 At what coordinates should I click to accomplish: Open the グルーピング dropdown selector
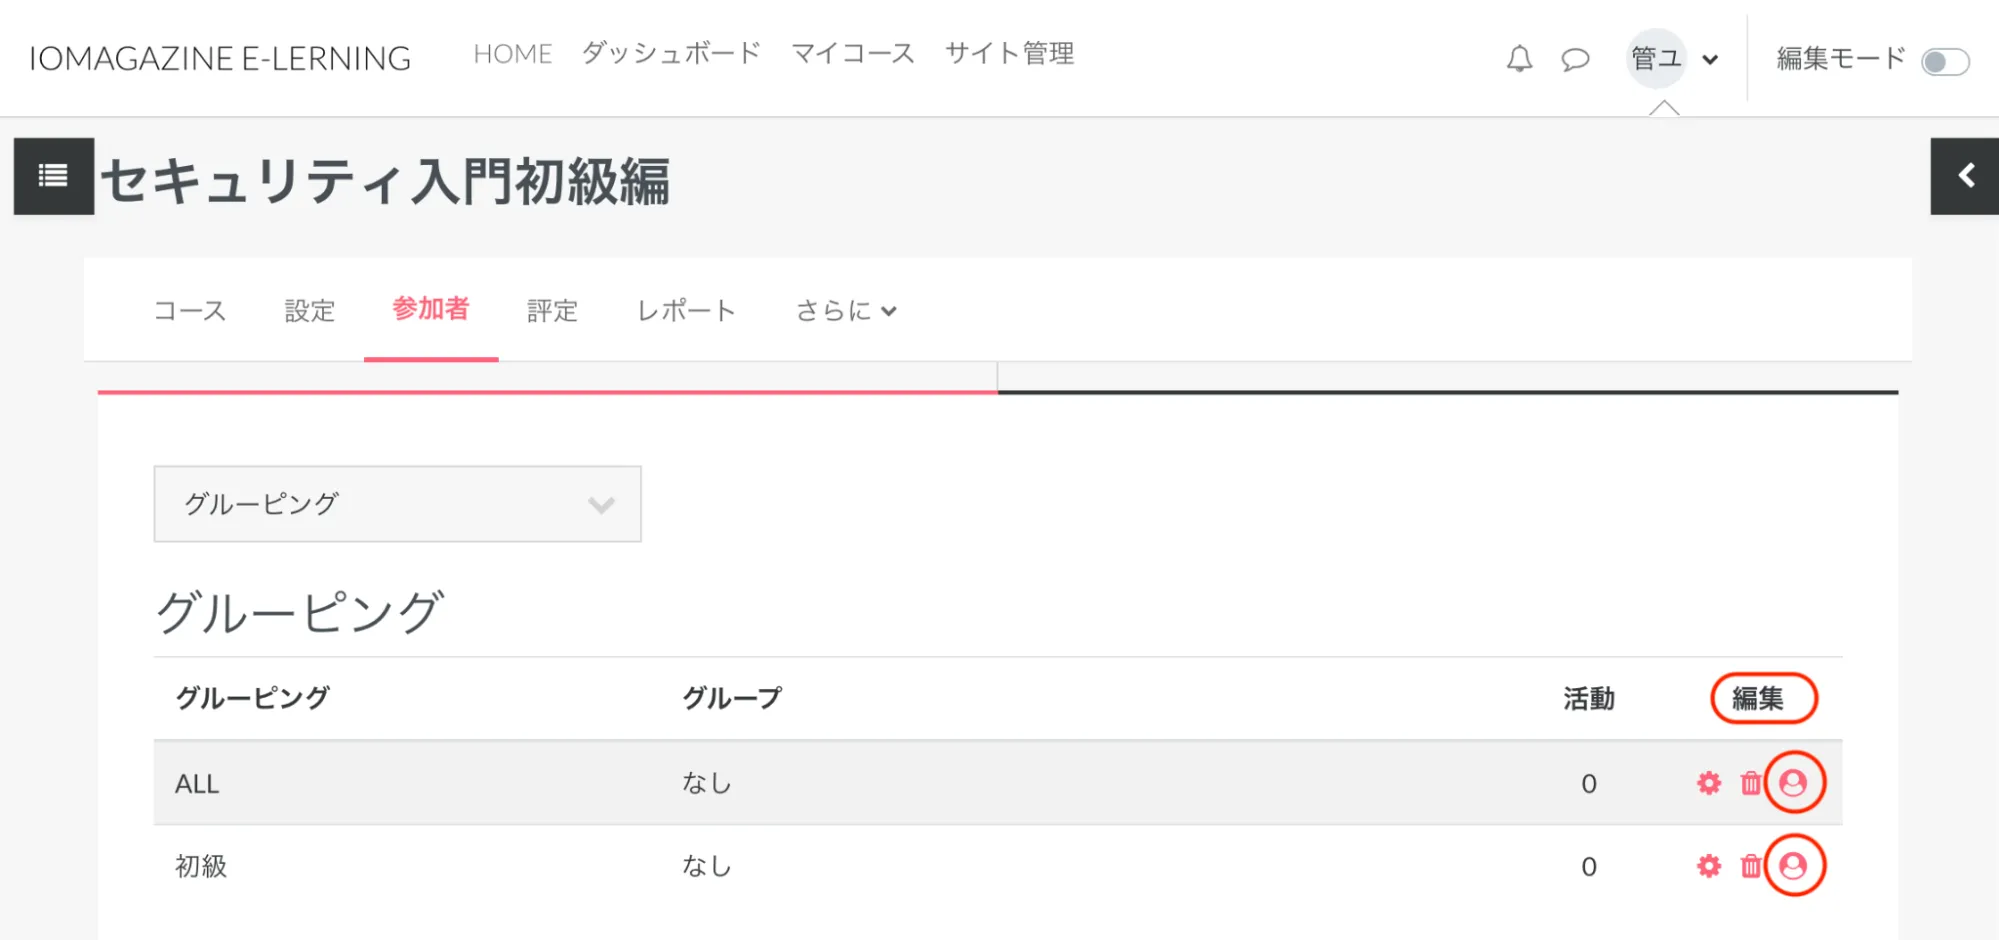pyautogui.click(x=397, y=504)
